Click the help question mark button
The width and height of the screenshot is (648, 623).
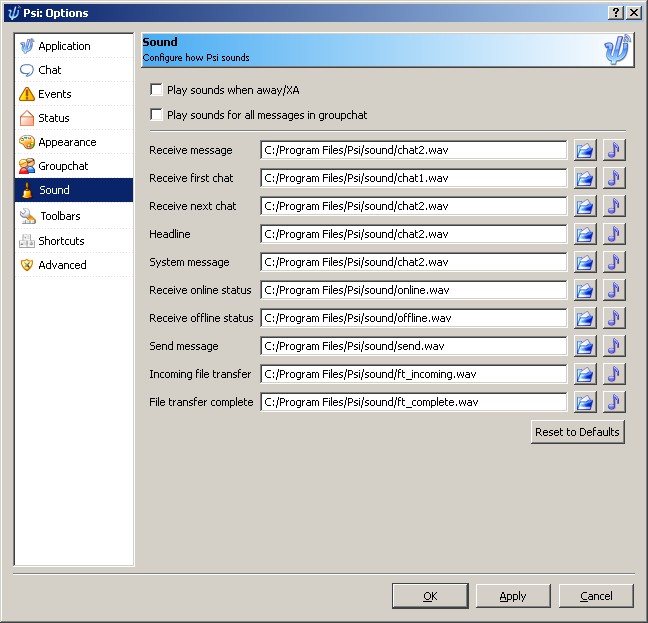[x=616, y=13]
